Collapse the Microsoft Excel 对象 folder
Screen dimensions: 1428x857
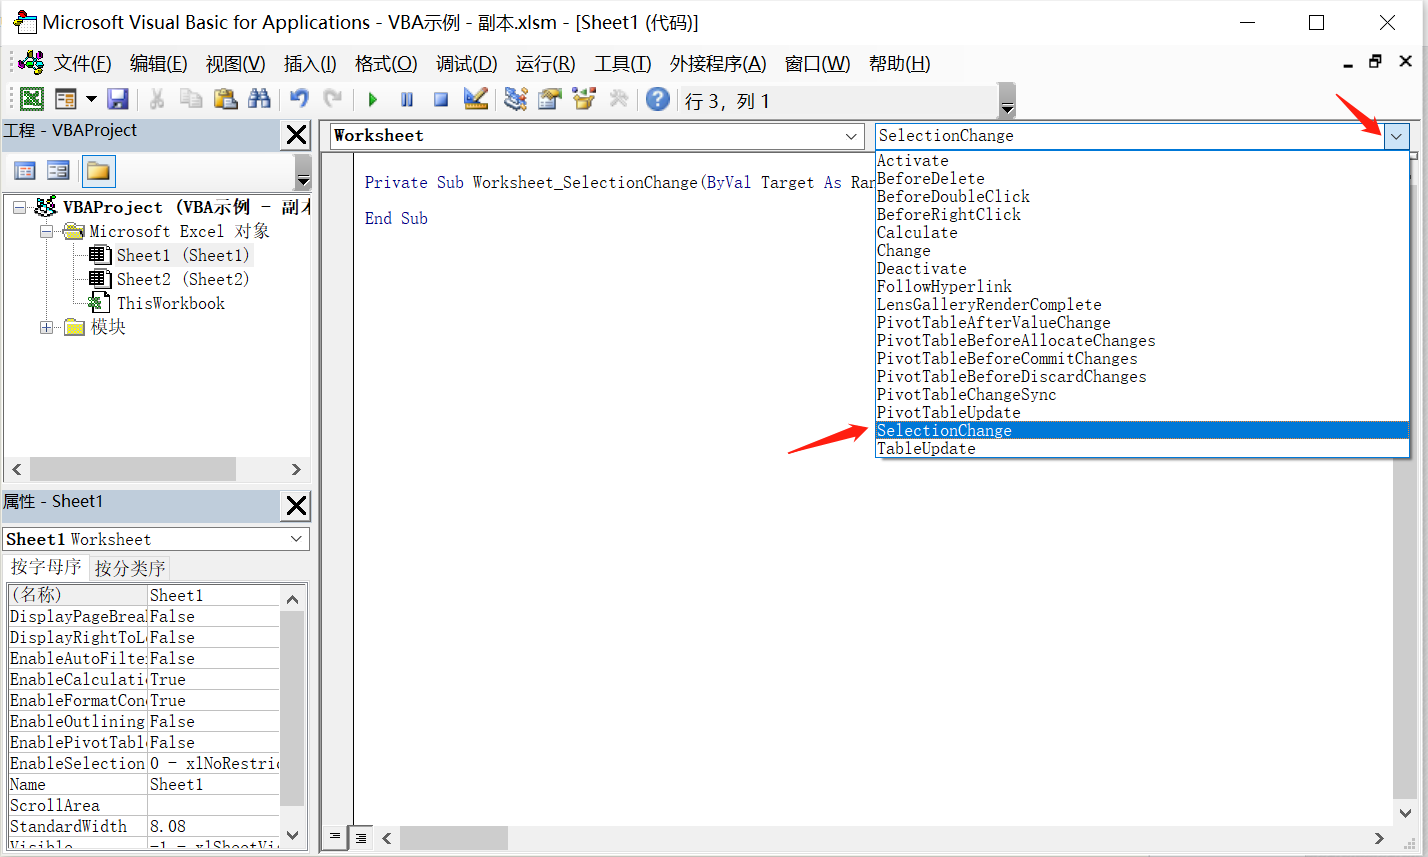tap(46, 231)
